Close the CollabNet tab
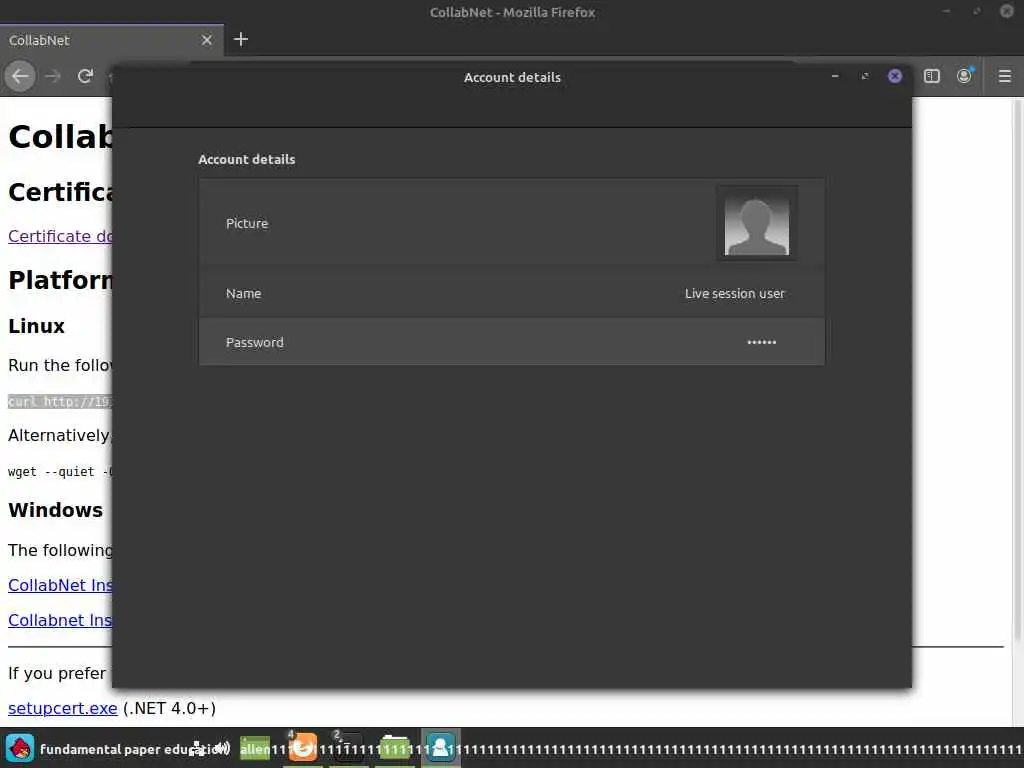Image resolution: width=1024 pixels, height=768 pixels. tap(206, 40)
